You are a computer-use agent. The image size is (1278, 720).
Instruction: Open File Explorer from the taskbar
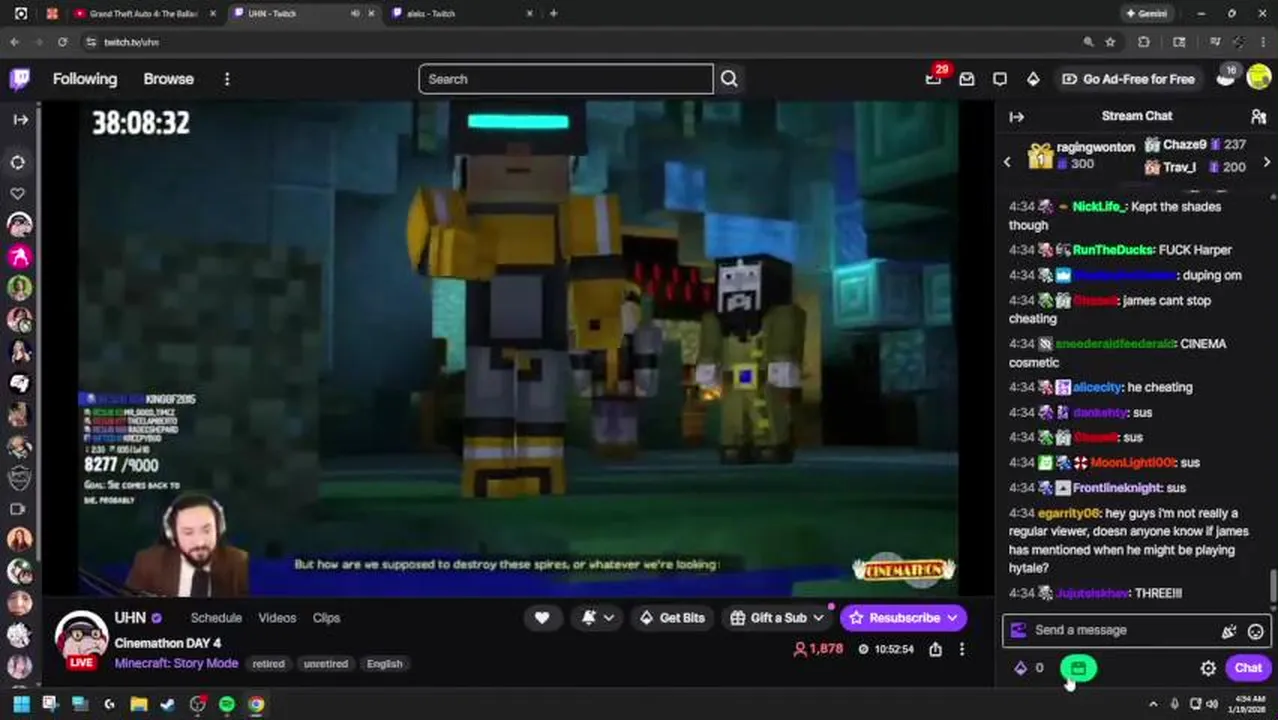click(139, 704)
